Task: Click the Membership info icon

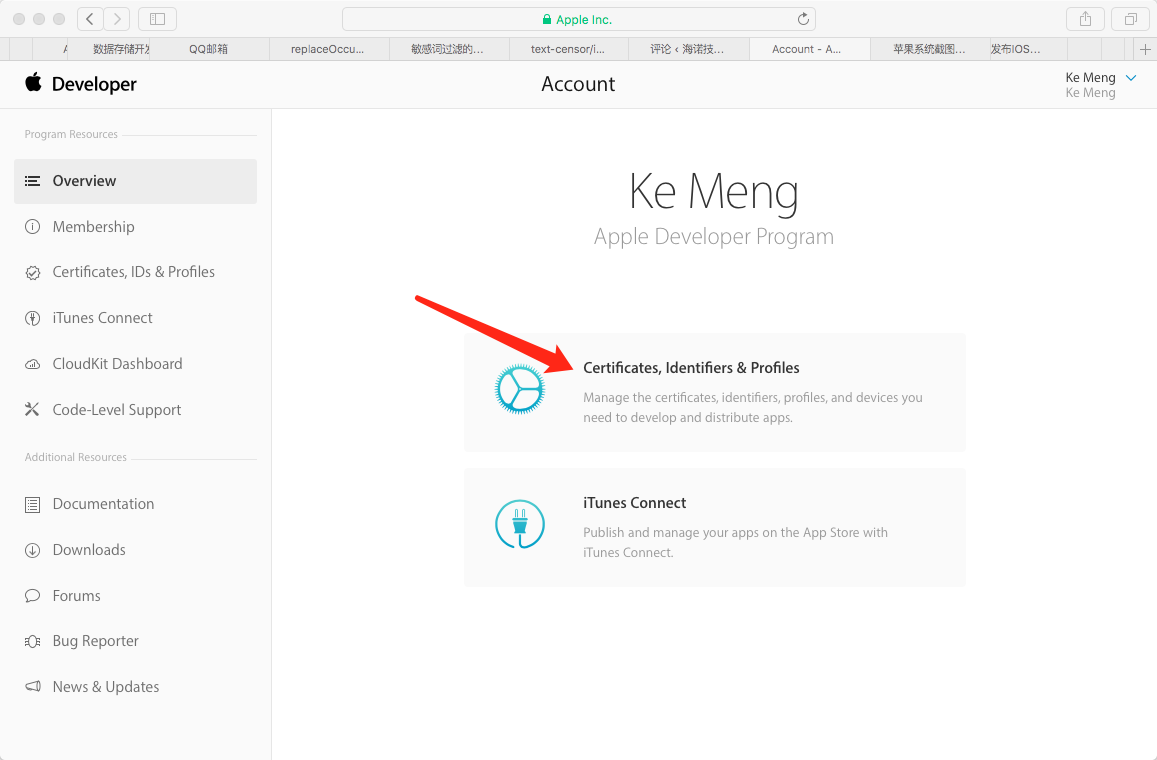Action: pos(32,227)
